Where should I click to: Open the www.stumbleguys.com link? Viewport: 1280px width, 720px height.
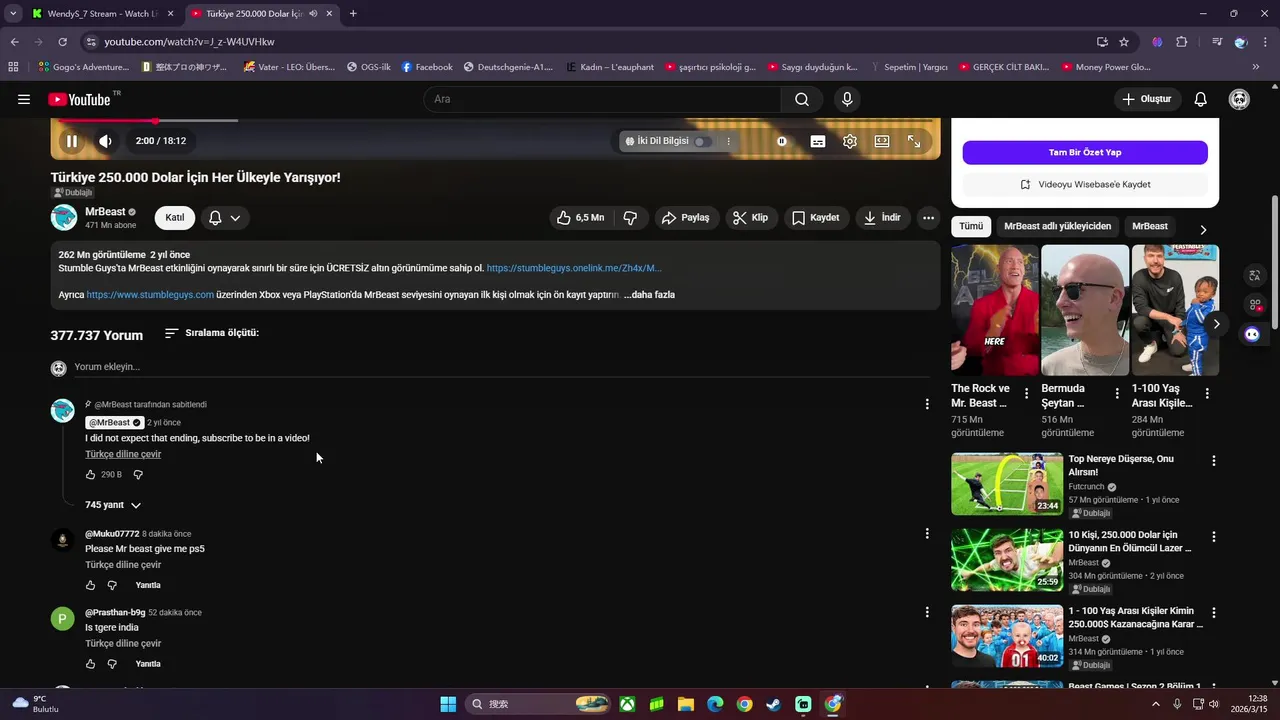tap(150, 295)
